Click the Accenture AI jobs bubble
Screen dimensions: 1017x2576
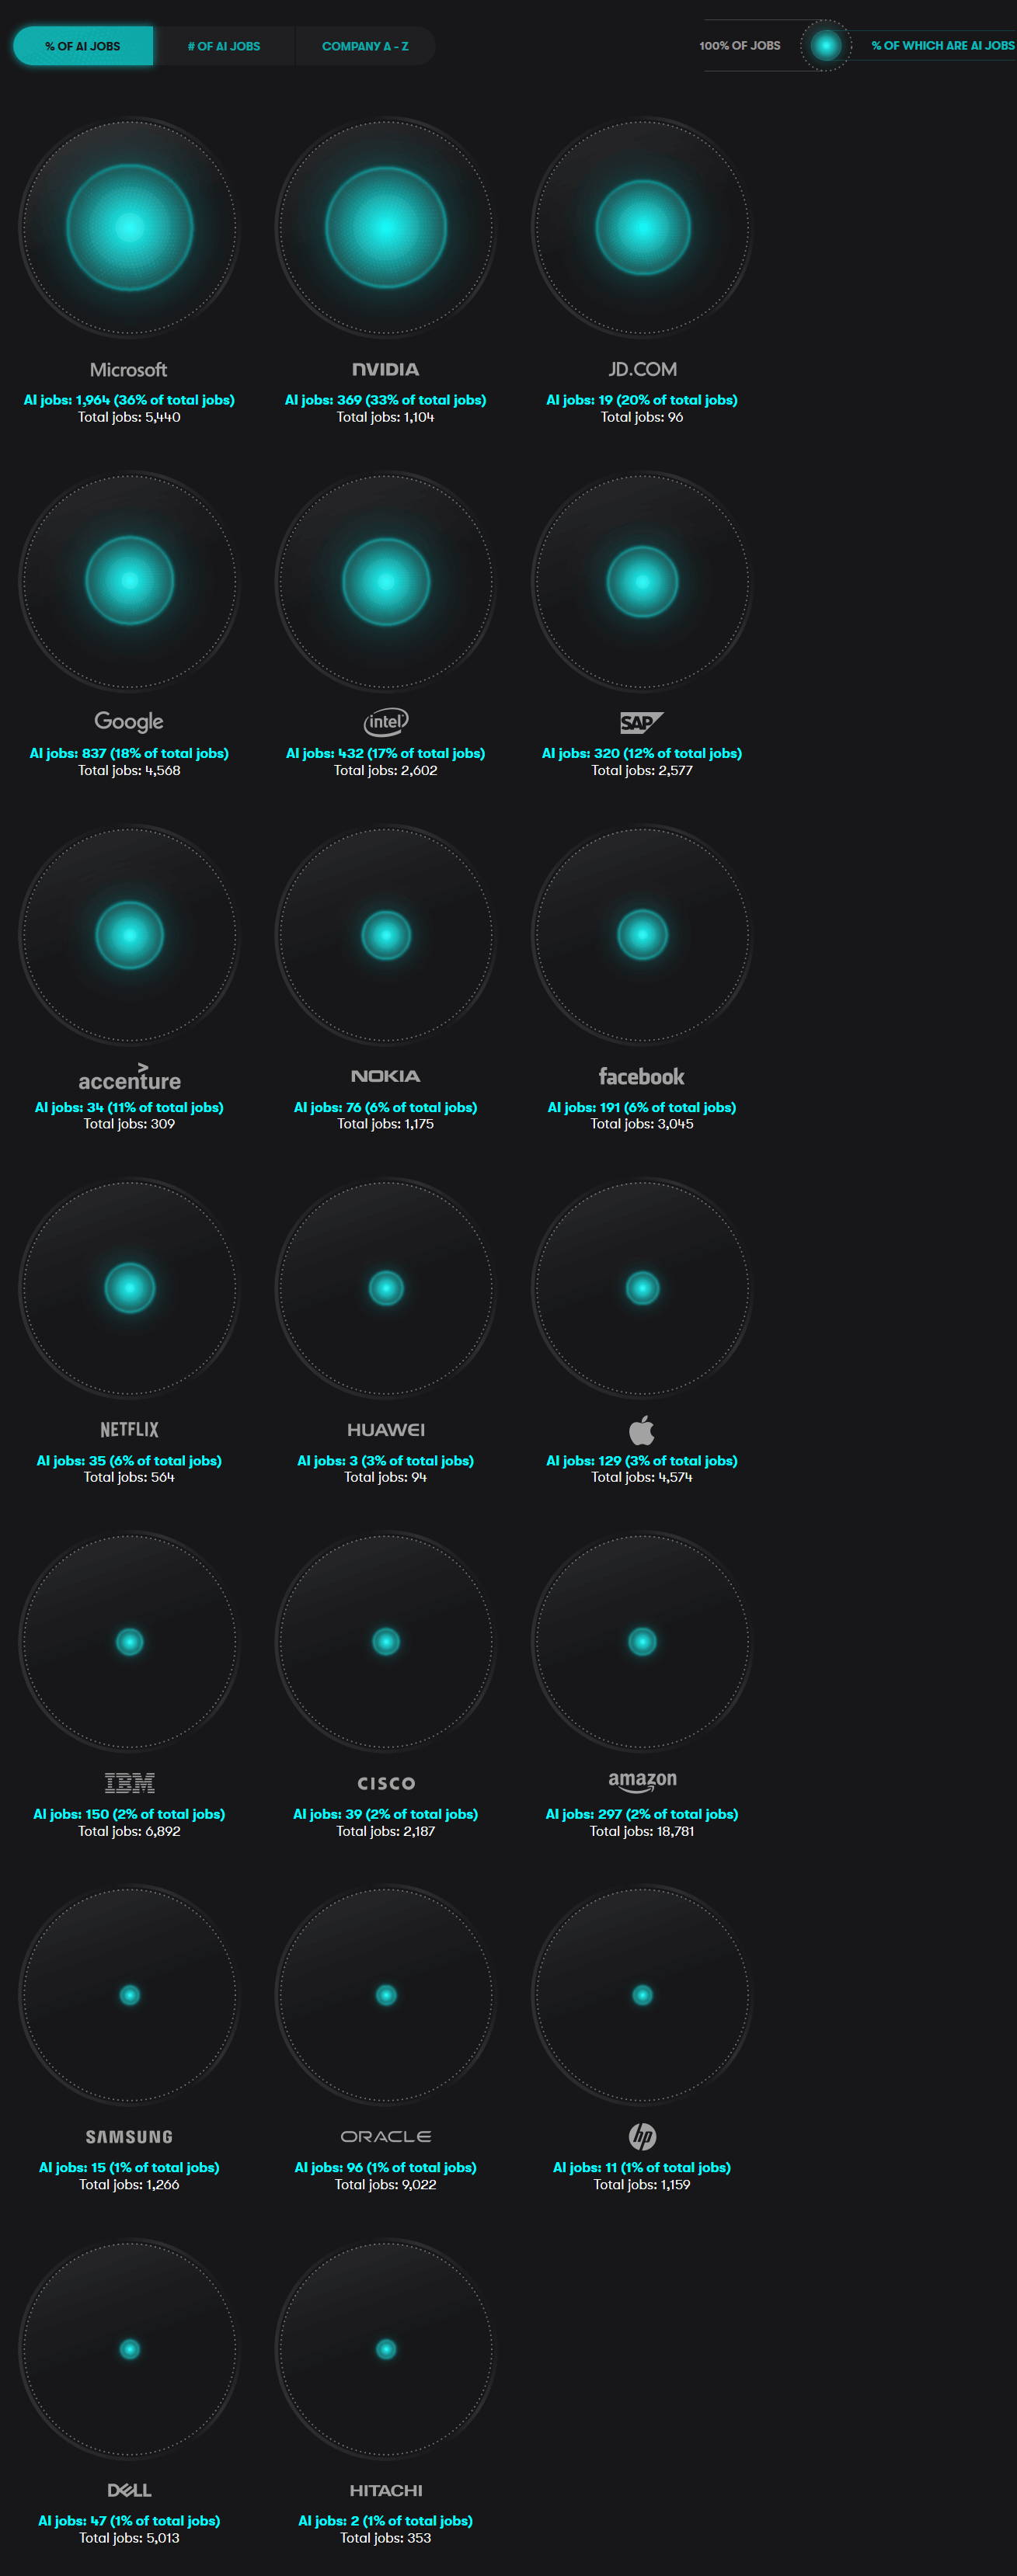129,935
